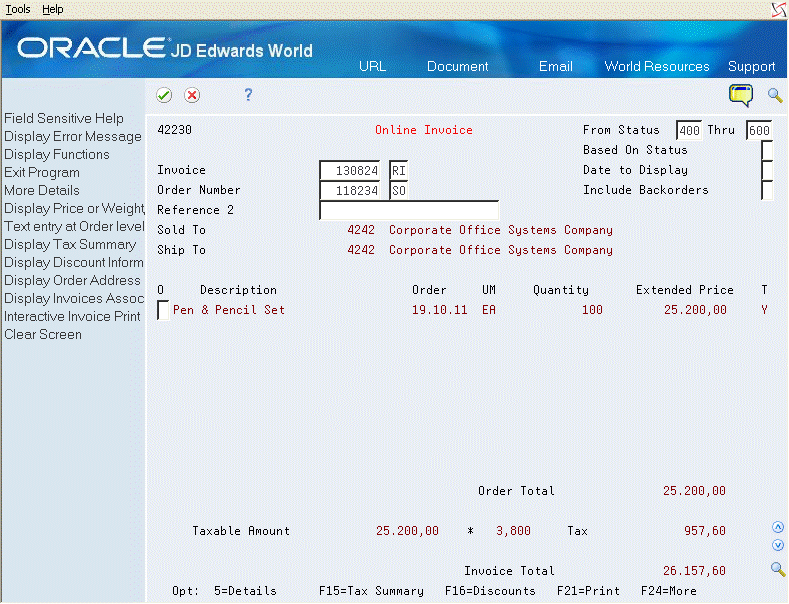The height and width of the screenshot is (604, 789).
Task: Open the Help menu
Action: coord(52,9)
